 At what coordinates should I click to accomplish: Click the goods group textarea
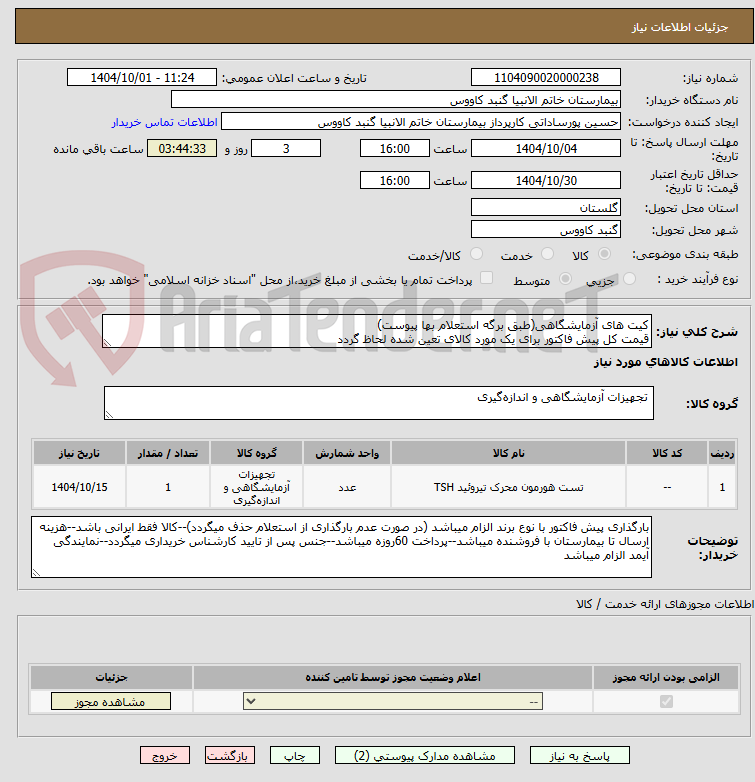coord(379,403)
